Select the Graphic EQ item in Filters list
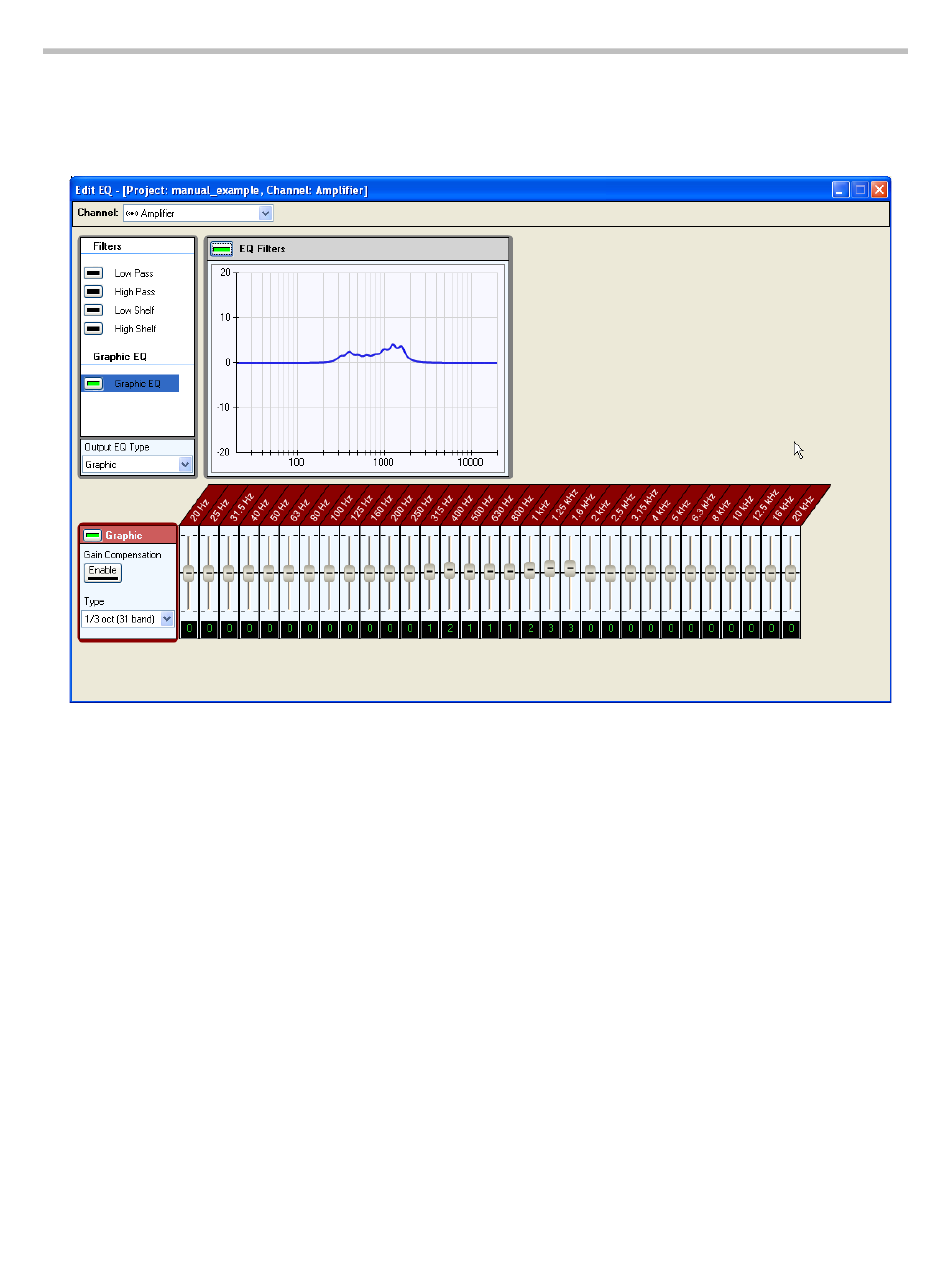The width and height of the screenshot is (950, 1284). (x=130, y=384)
